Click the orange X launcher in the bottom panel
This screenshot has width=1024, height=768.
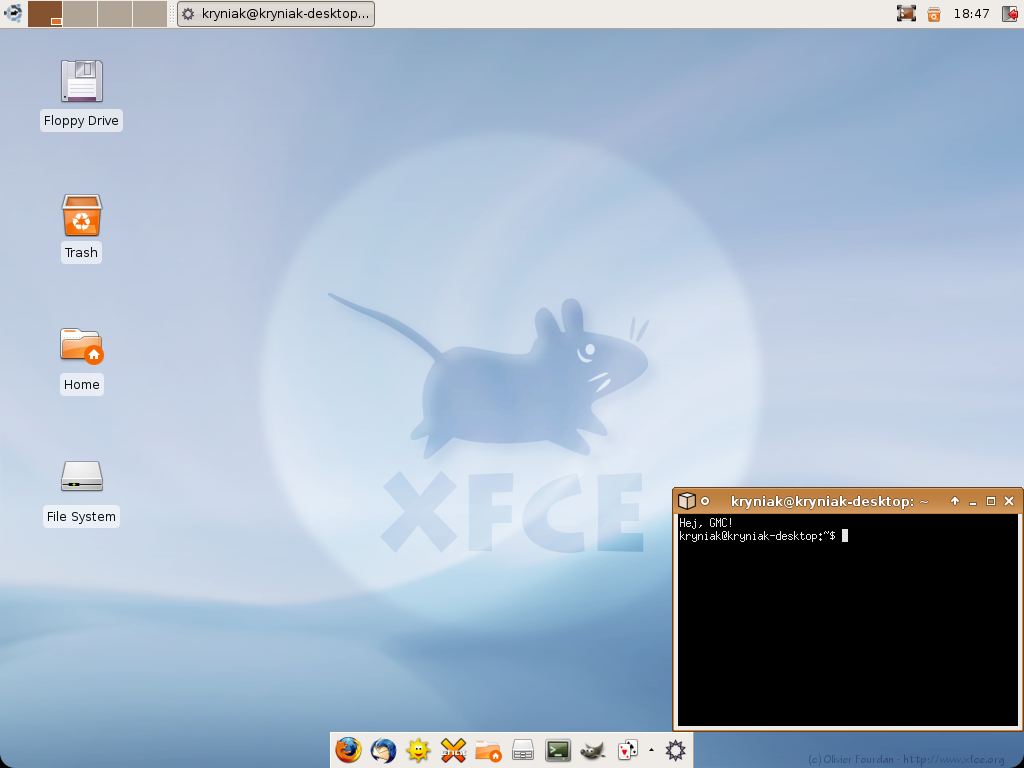pyautogui.click(x=453, y=750)
